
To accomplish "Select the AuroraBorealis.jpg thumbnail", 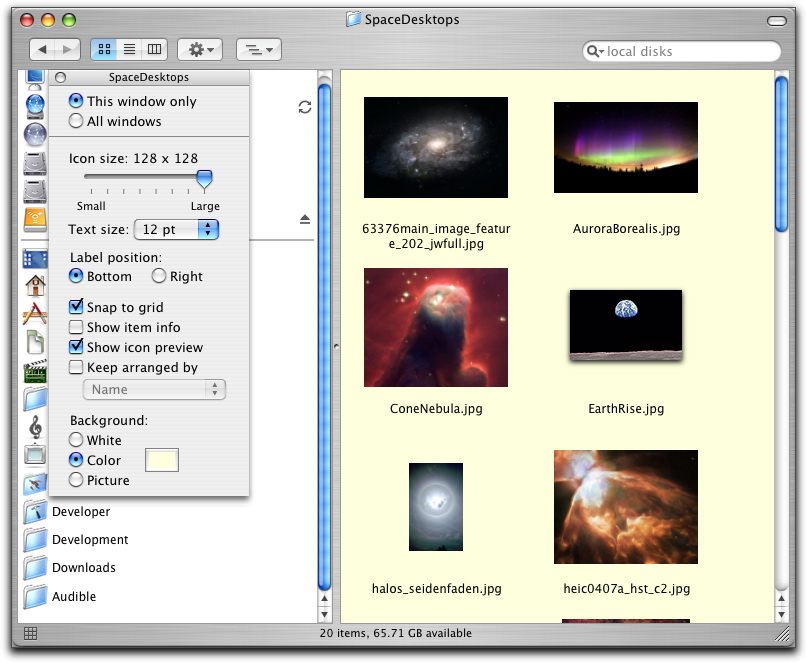I will click(626, 147).
